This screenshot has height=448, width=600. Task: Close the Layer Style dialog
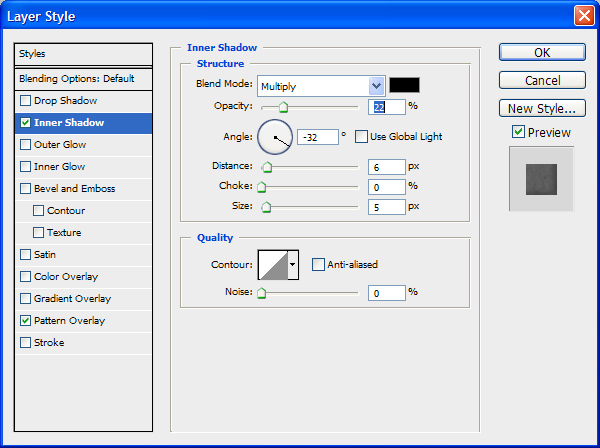click(x=583, y=16)
